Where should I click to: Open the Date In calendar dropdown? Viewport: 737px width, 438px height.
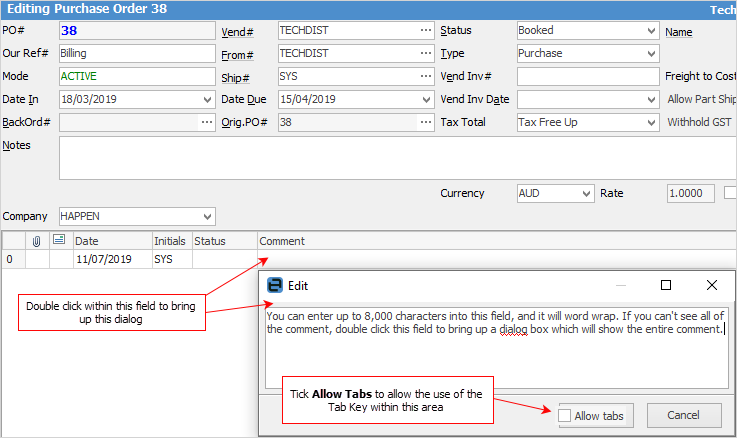207,99
